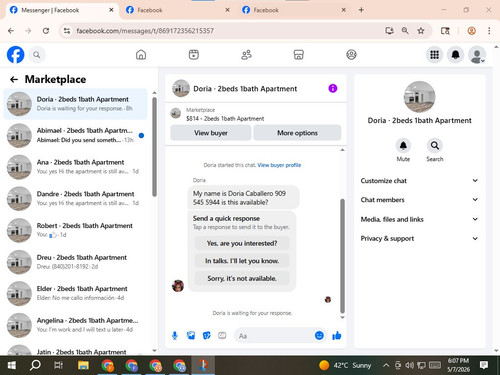Click the conversation list scrollbar
Image resolution: width=500 pixels, height=375 pixels.
point(154,147)
